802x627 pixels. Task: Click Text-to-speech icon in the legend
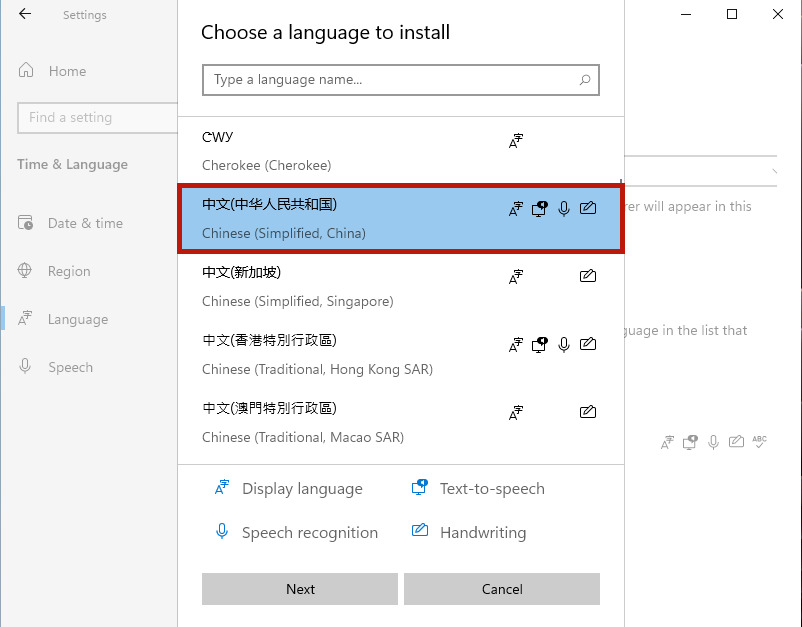(419, 488)
